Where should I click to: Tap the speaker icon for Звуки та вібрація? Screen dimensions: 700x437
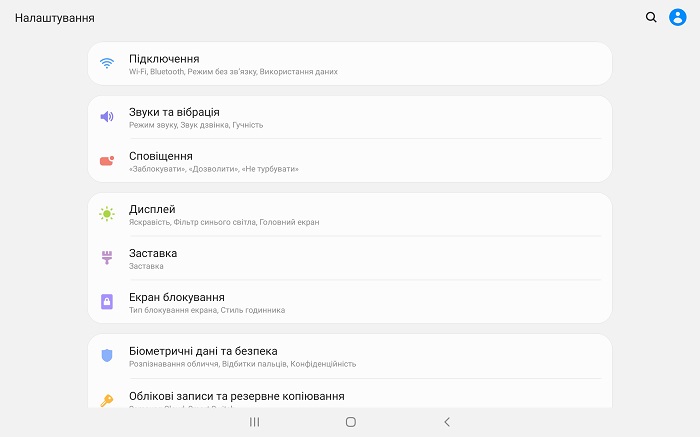107,117
